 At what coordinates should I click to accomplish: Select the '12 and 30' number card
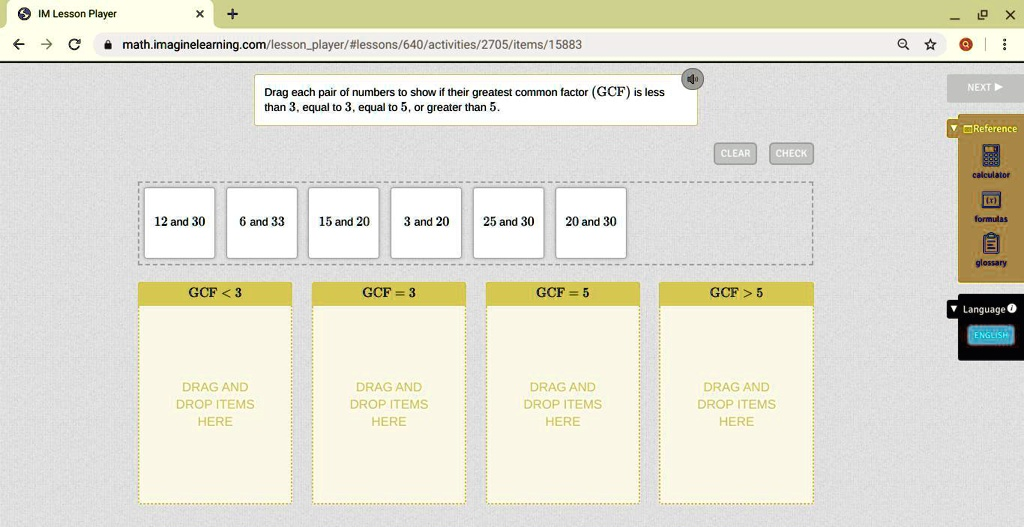(x=179, y=222)
